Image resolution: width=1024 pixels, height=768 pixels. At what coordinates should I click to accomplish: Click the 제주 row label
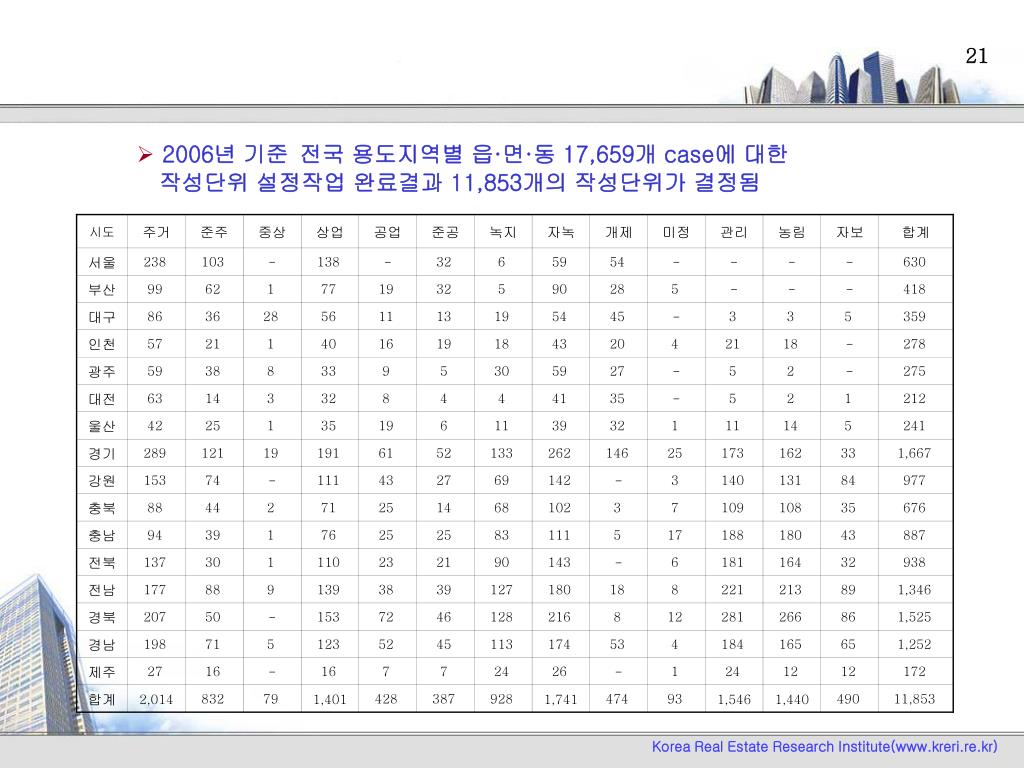click(x=102, y=671)
